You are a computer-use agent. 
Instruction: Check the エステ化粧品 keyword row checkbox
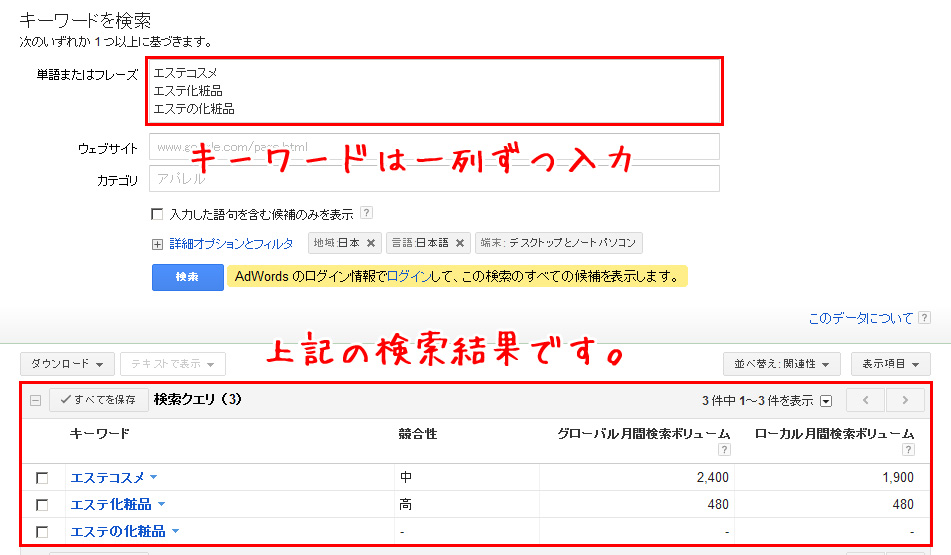click(42, 505)
